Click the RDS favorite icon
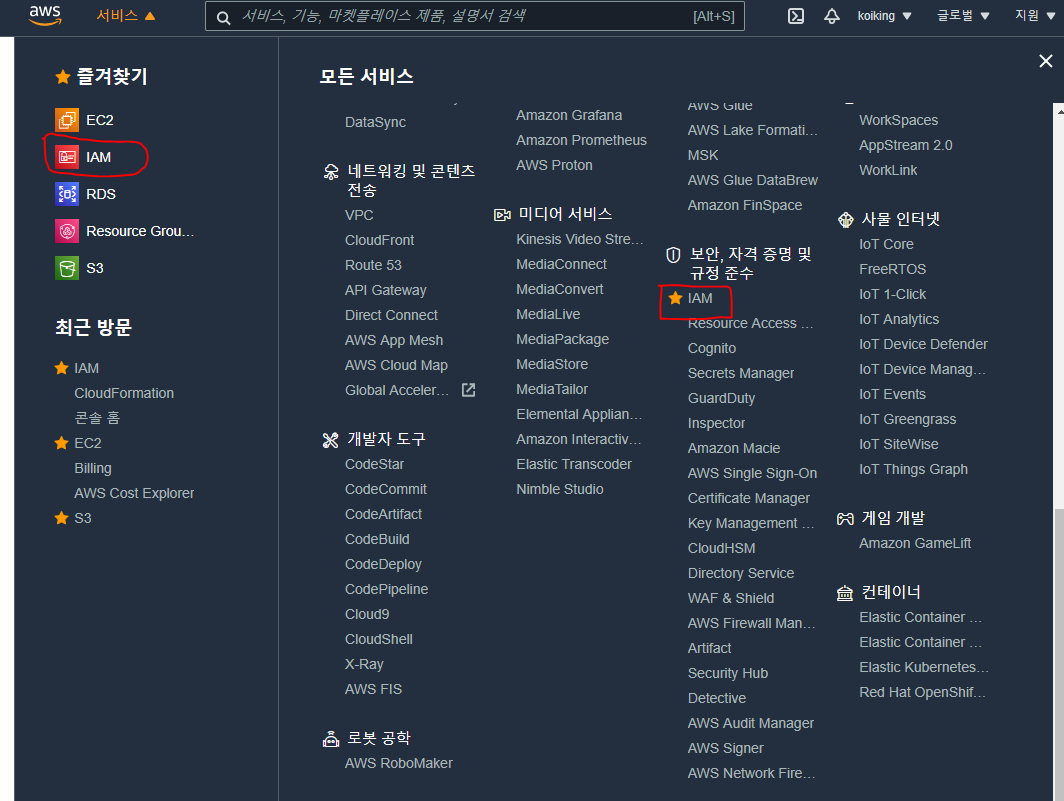This screenshot has width=1064, height=801. [x=66, y=194]
